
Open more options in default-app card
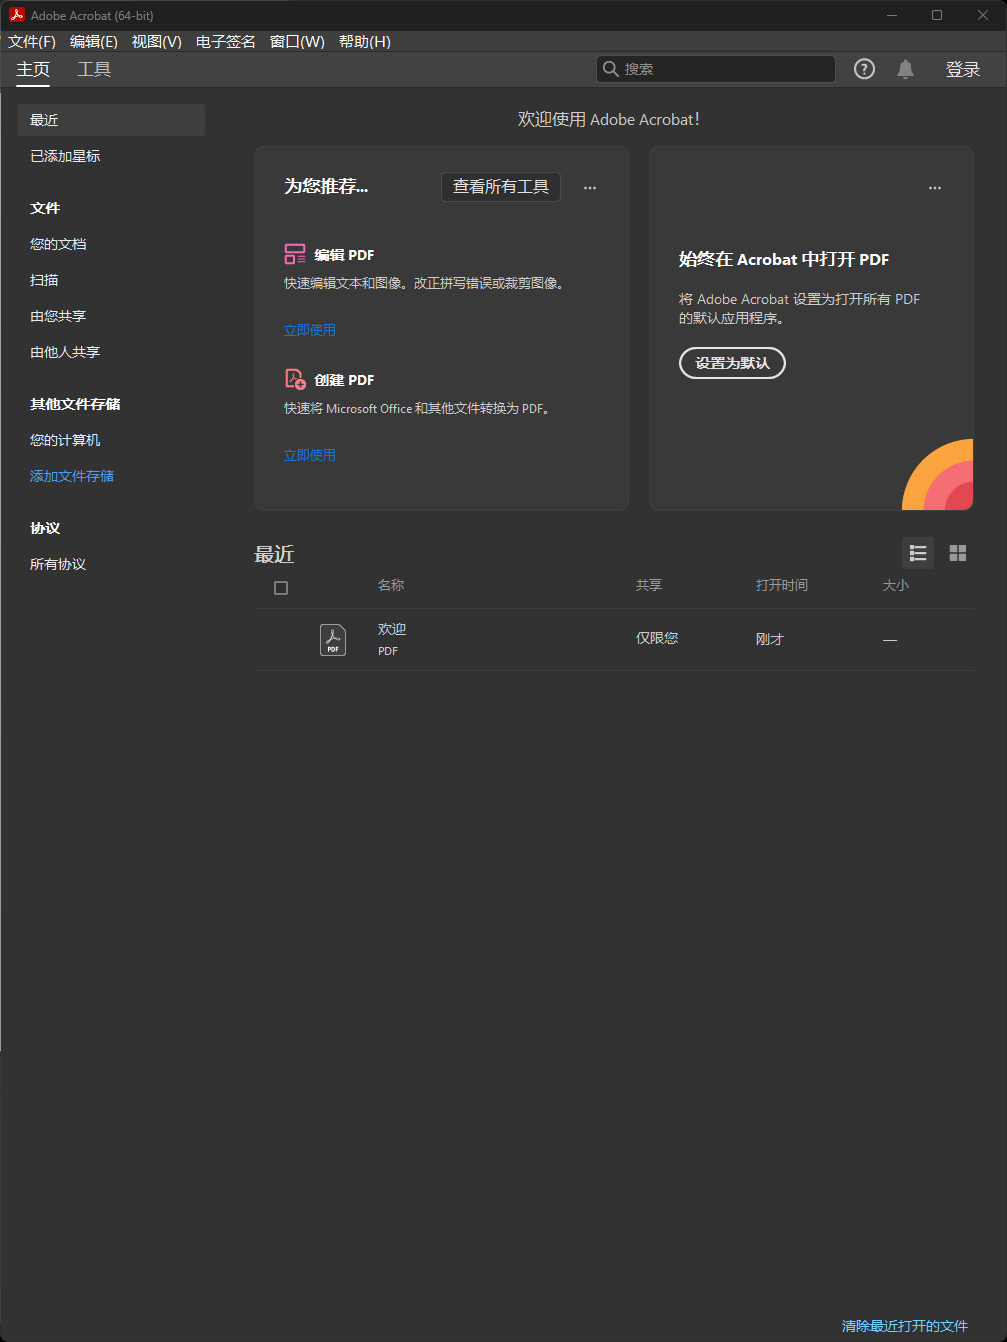click(x=935, y=187)
